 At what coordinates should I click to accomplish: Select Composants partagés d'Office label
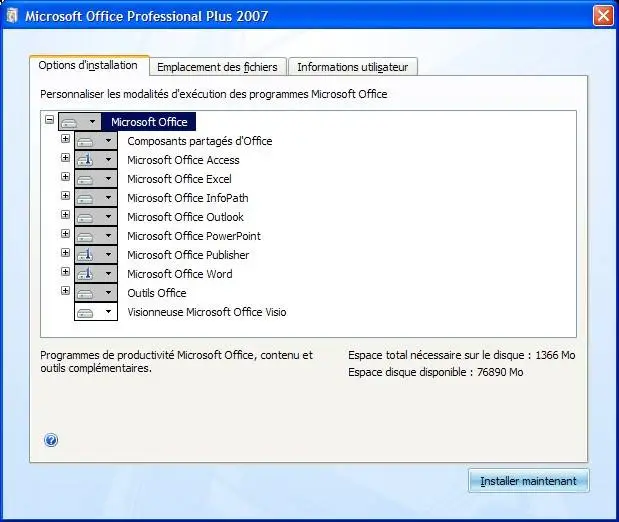point(200,141)
